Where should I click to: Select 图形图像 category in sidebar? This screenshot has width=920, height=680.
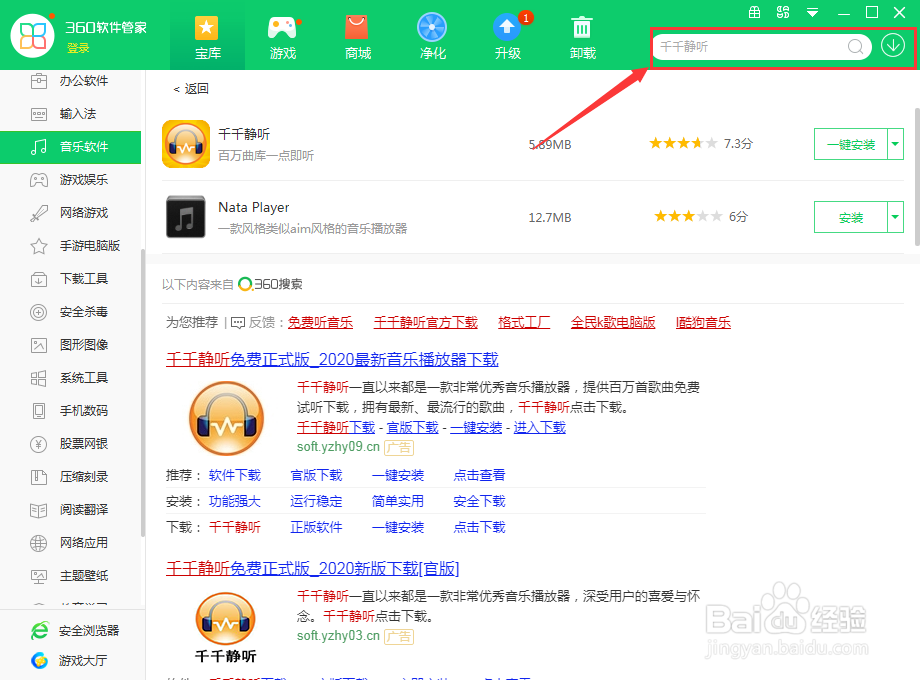tap(70, 344)
